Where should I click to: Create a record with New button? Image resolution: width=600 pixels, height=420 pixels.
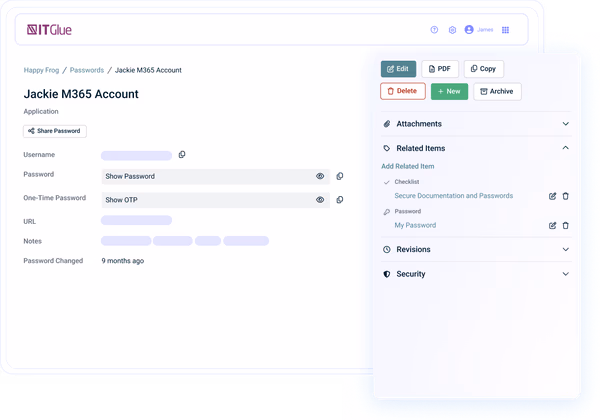point(449,91)
